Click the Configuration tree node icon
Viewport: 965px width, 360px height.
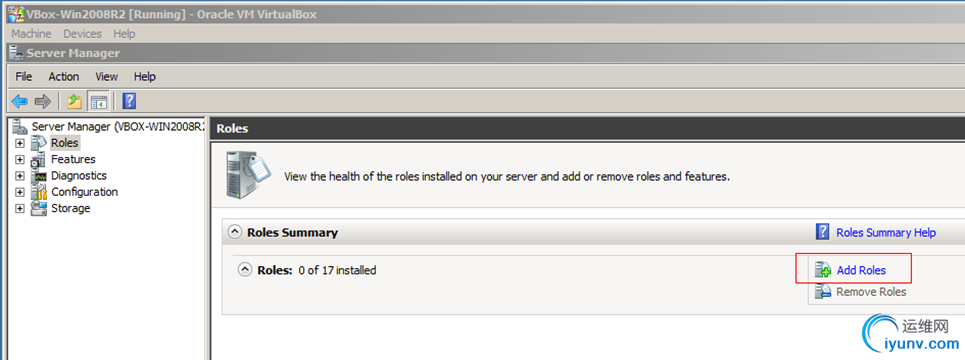coord(38,192)
